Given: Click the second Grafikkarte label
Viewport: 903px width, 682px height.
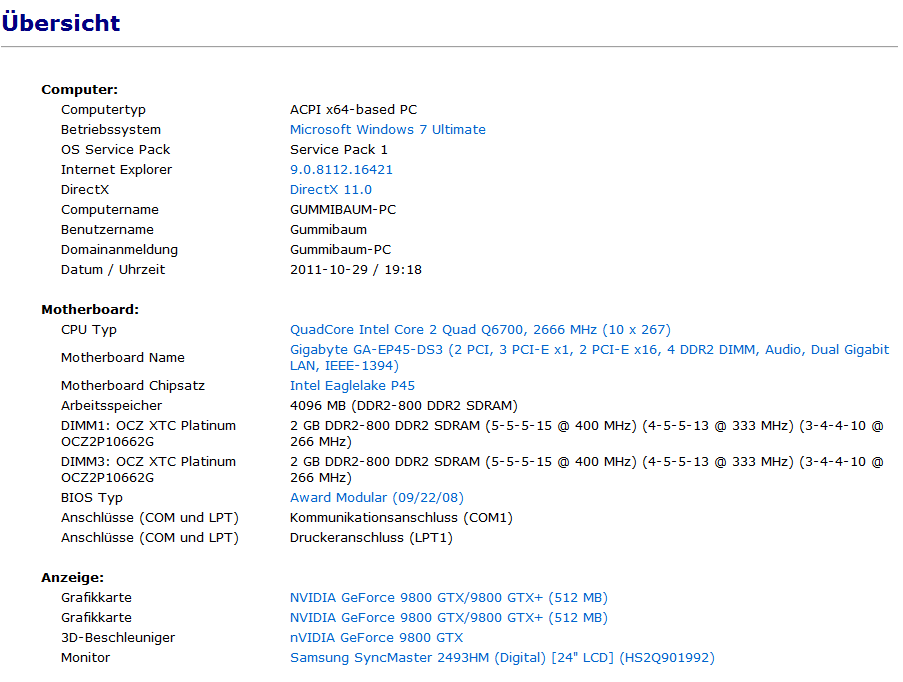Looking at the screenshot, I should [96, 617].
